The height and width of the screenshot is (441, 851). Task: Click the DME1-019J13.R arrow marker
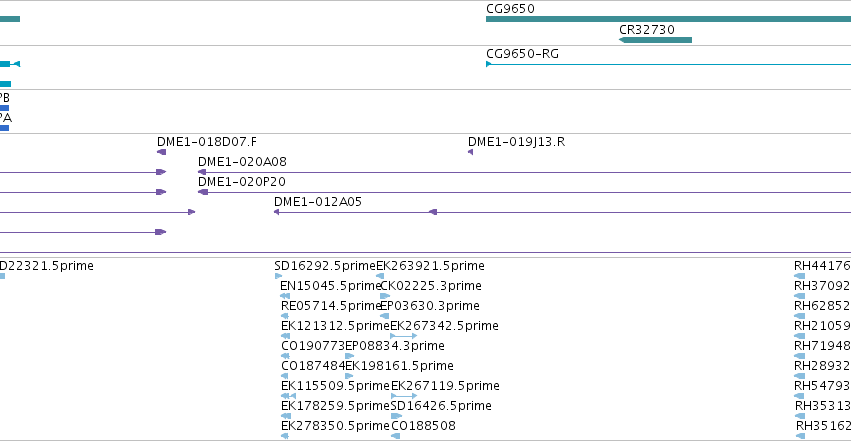click(471, 152)
